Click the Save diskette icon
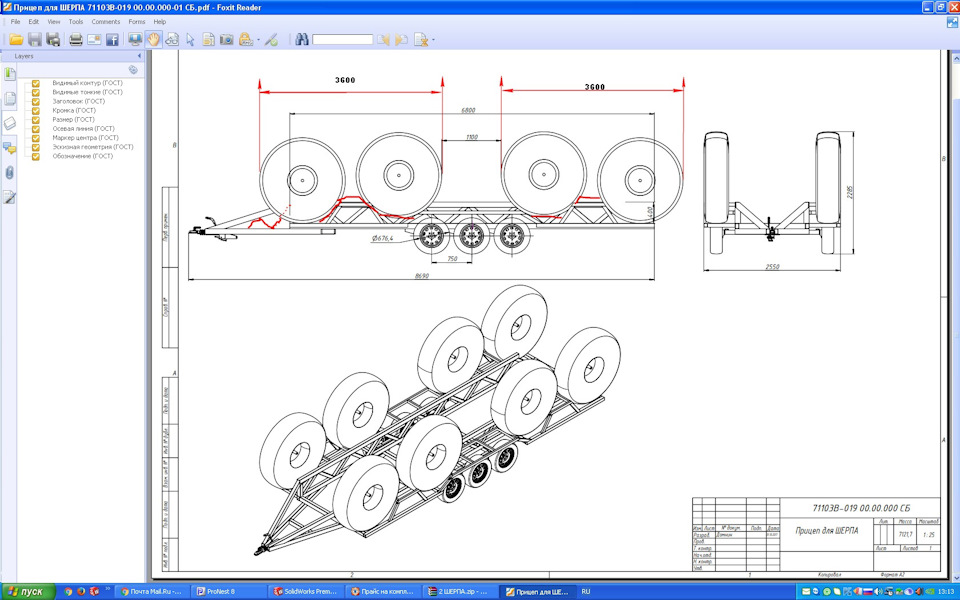 click(35, 40)
